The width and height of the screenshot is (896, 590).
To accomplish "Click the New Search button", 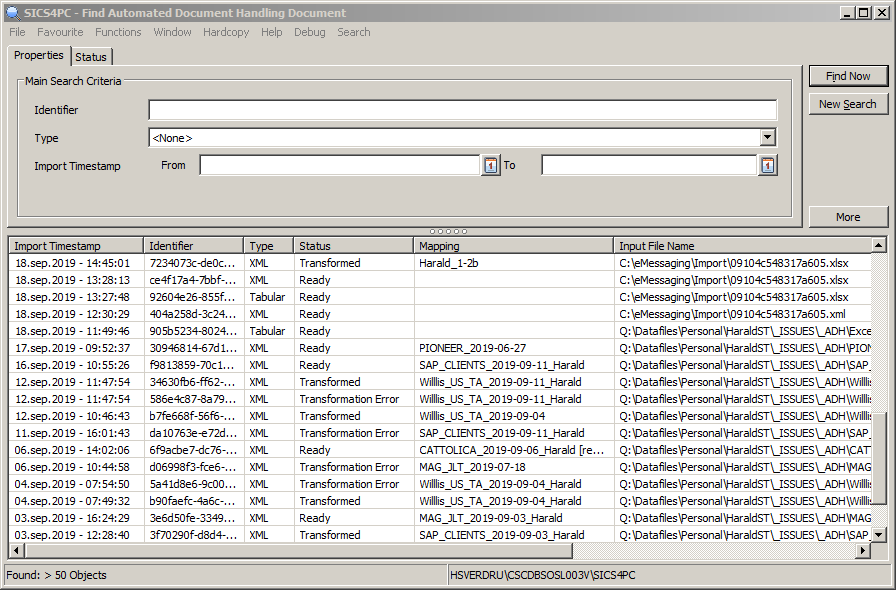I will [848, 104].
